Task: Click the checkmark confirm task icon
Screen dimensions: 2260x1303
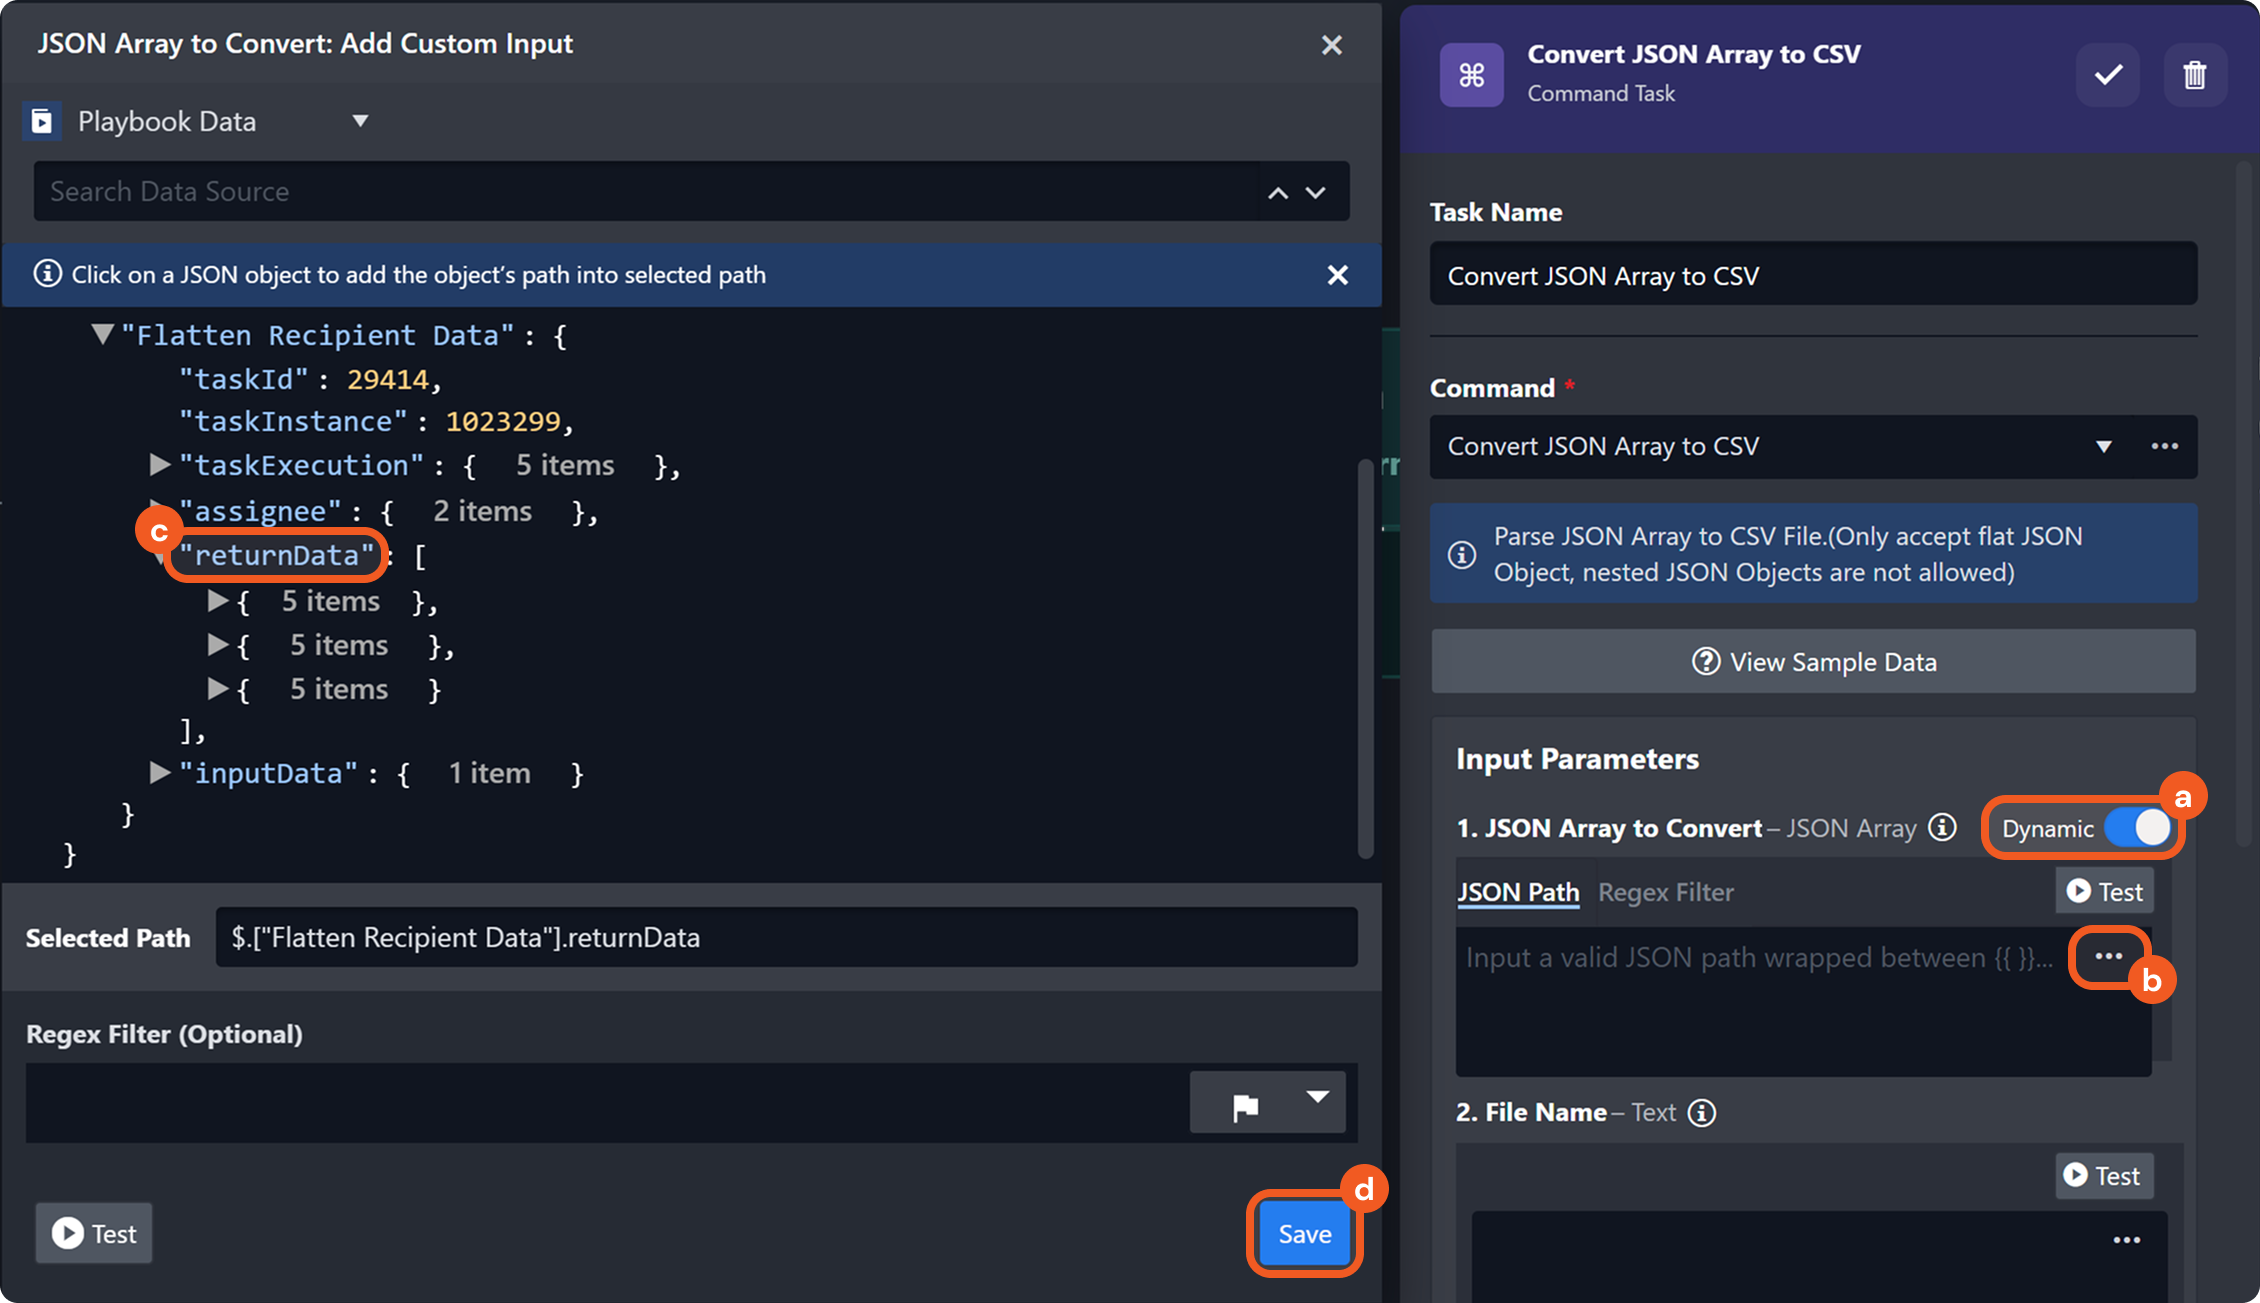Action: (2108, 75)
